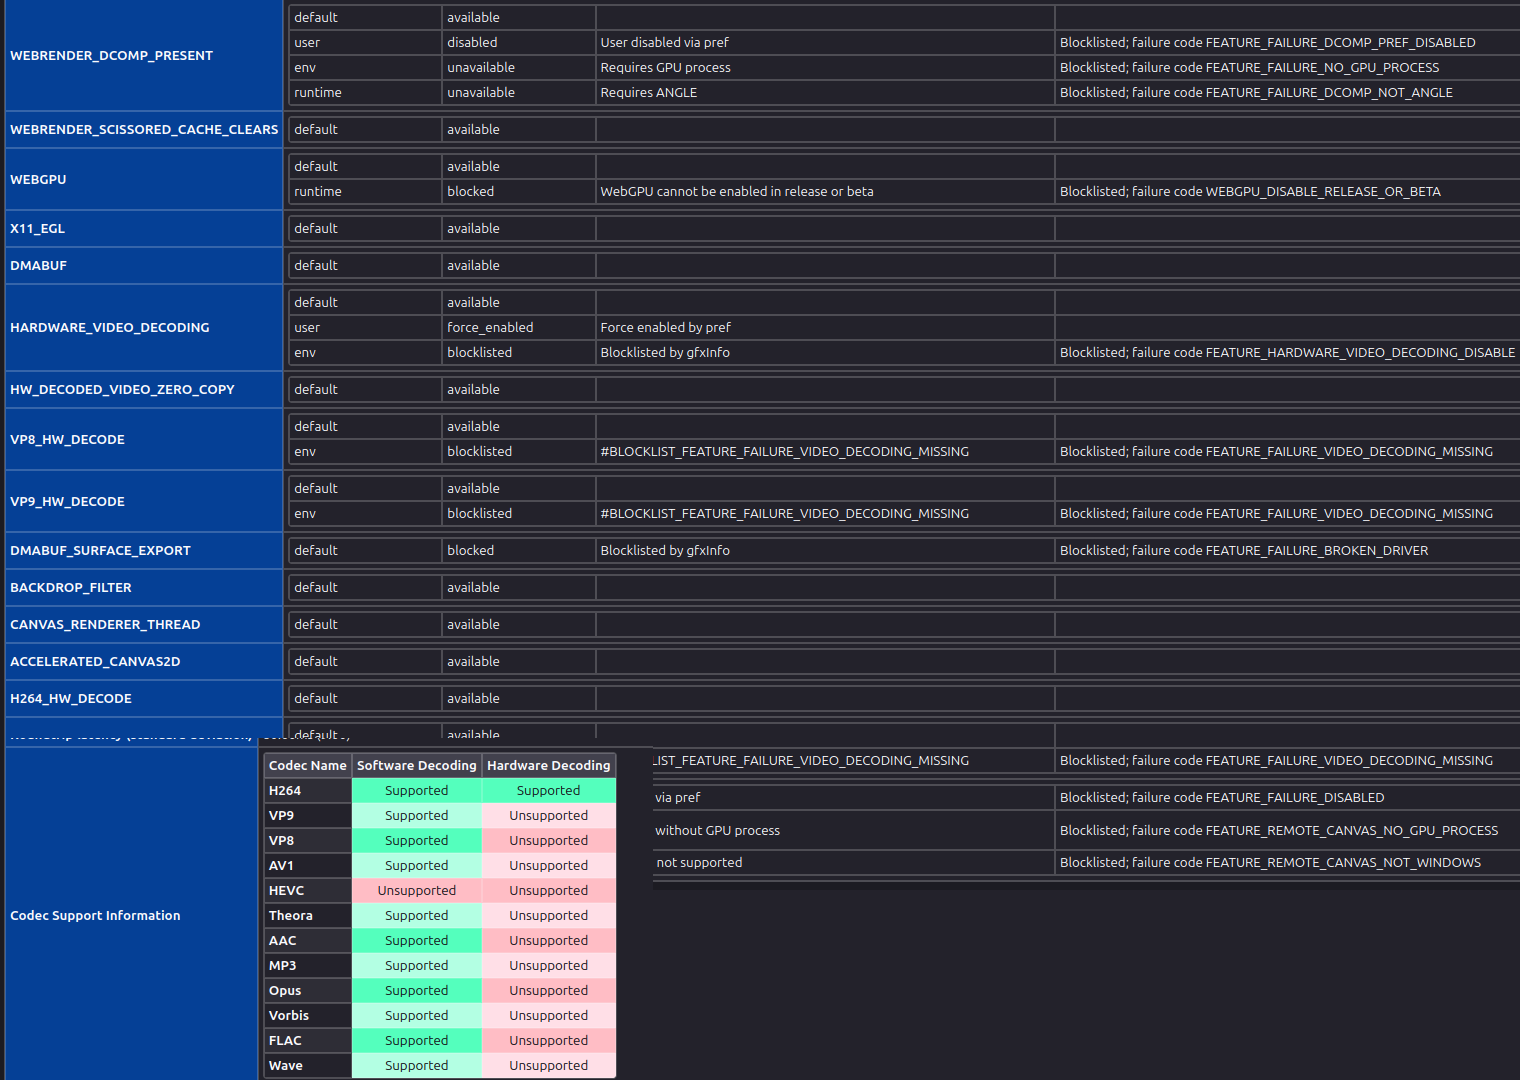Click 'Codec Name' column header
The height and width of the screenshot is (1080, 1520).
tap(308, 765)
